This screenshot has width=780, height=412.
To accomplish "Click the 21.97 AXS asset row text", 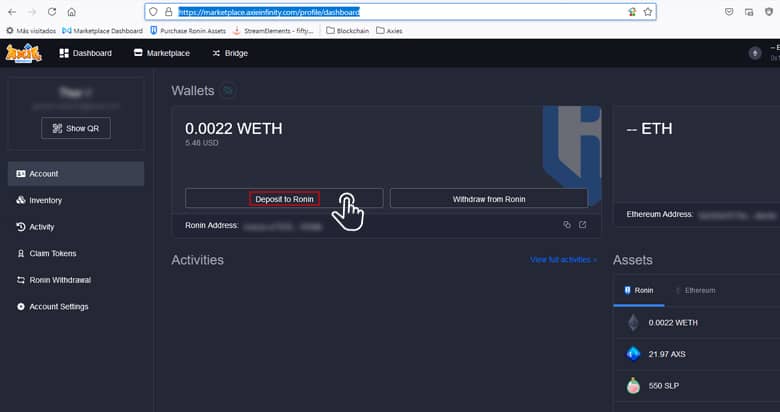I will coord(667,354).
